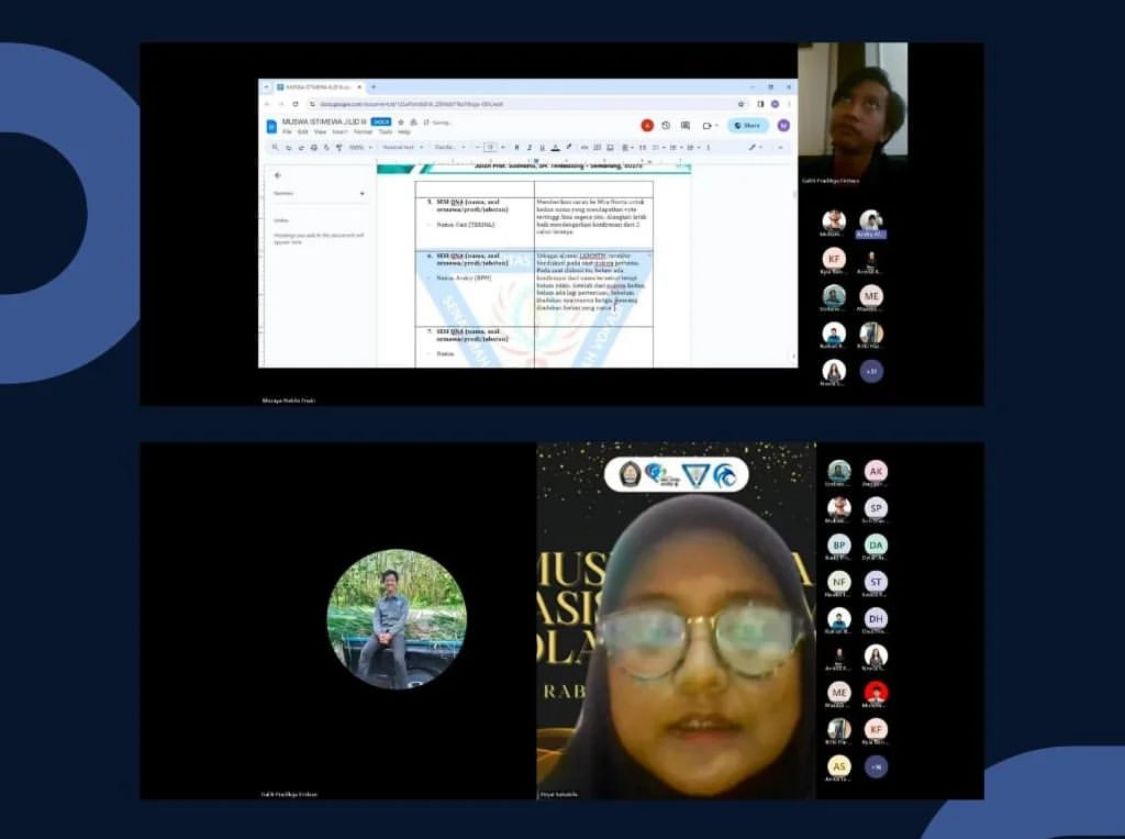This screenshot has height=839, width=1125.
Task: Select the BP participant avatar in bottom meeting
Action: [839, 545]
